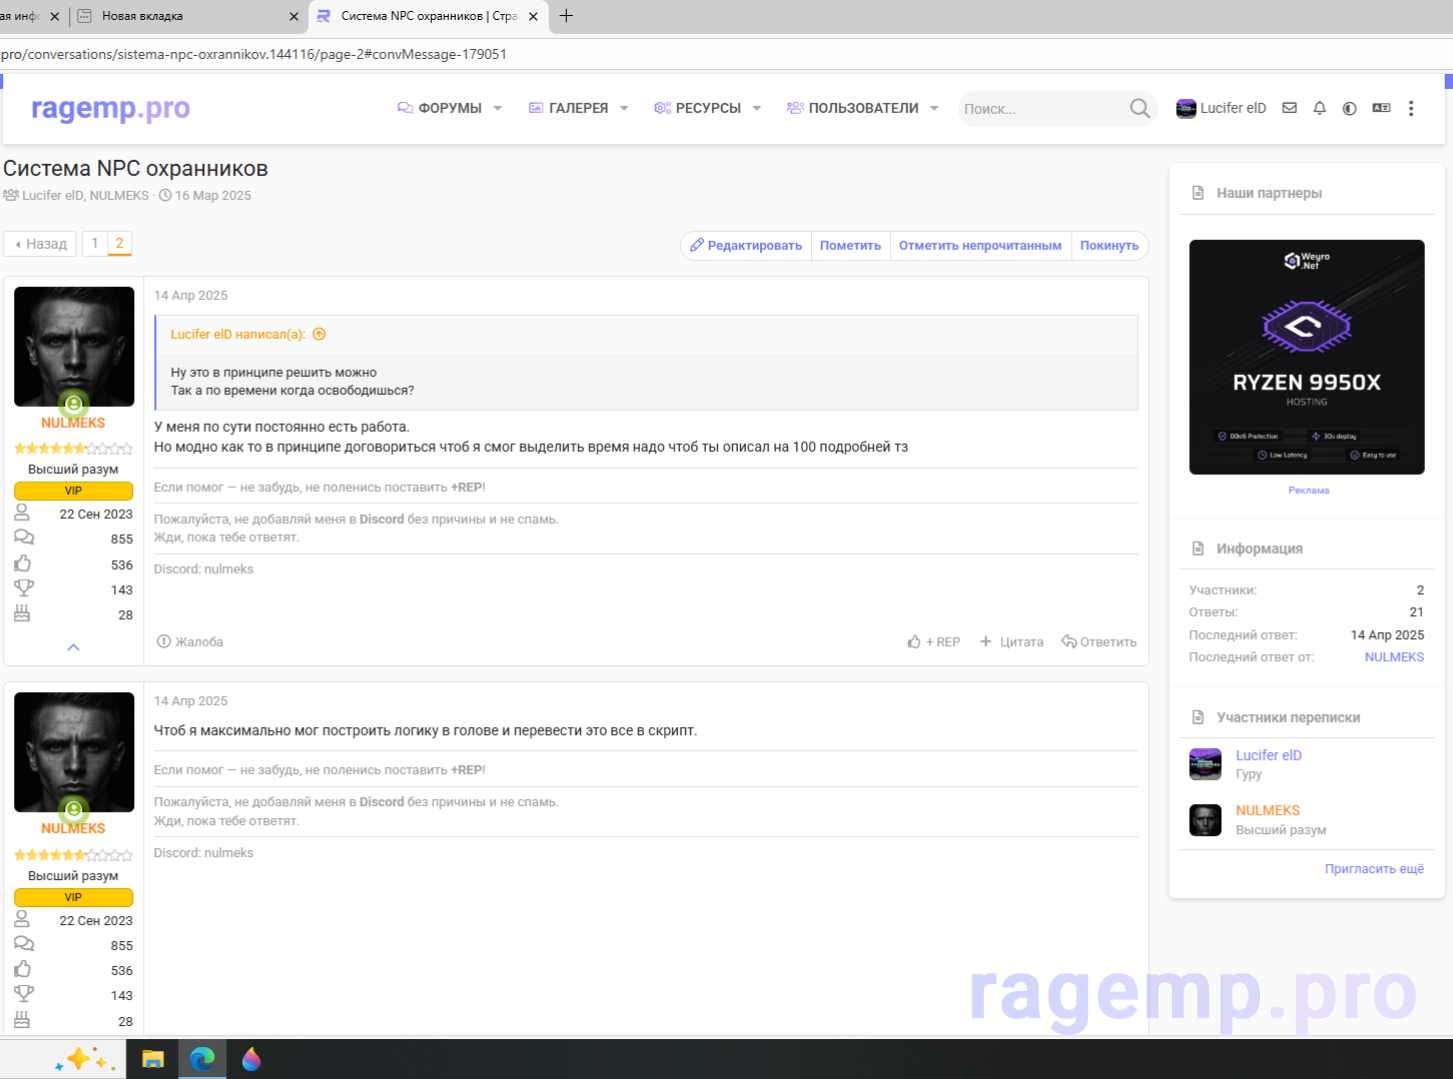Open the ID card icon in header

tap(1381, 108)
